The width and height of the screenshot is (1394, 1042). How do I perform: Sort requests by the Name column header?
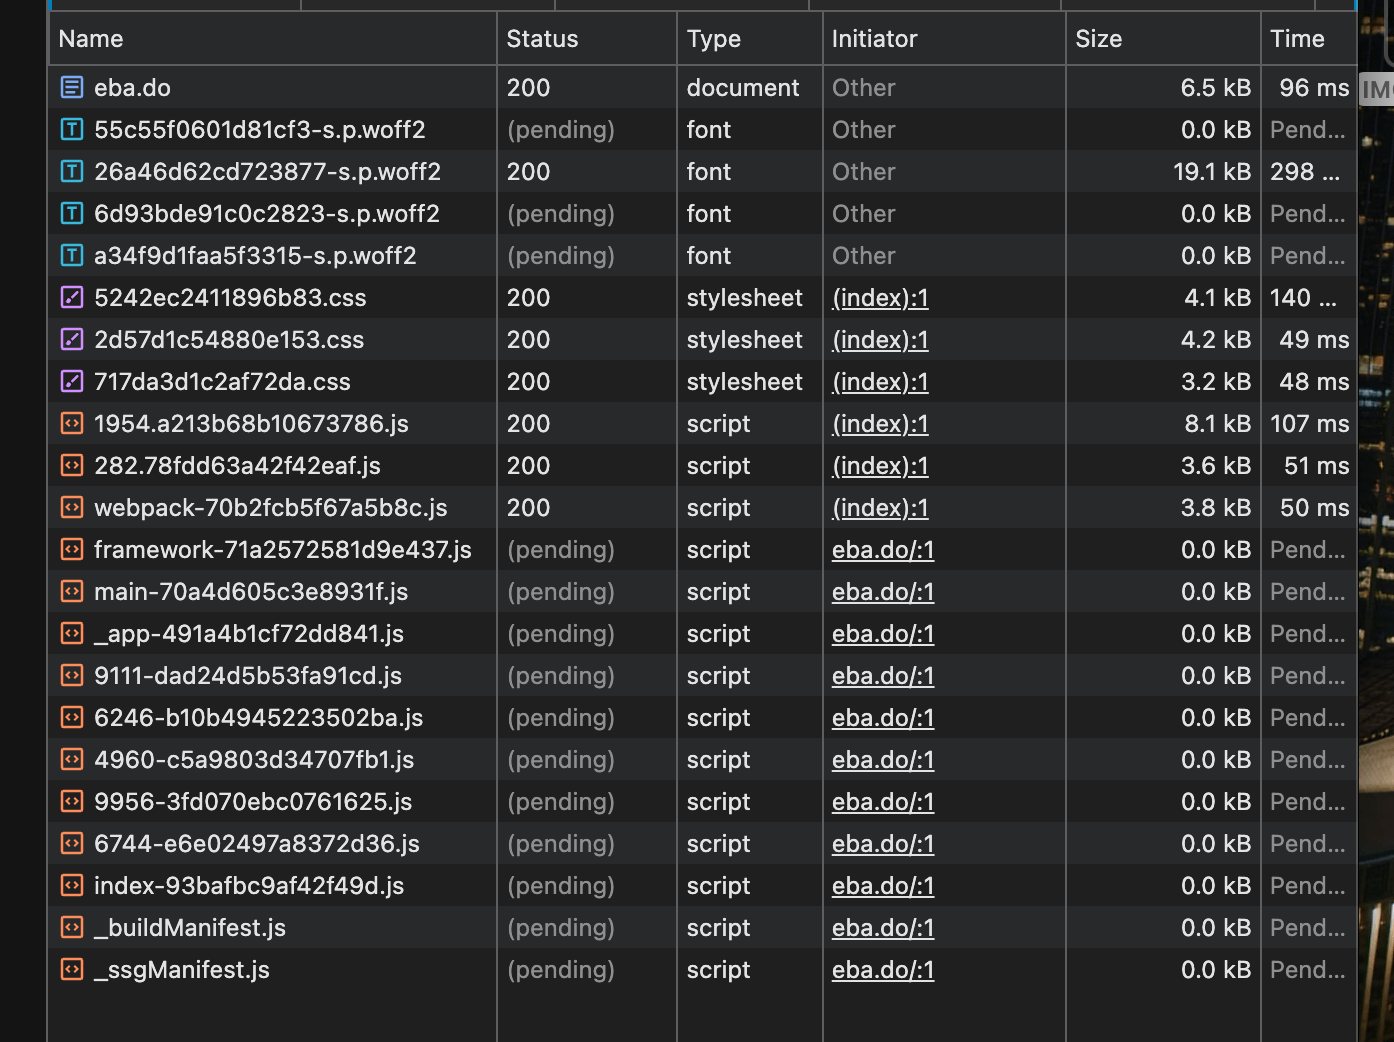point(91,39)
